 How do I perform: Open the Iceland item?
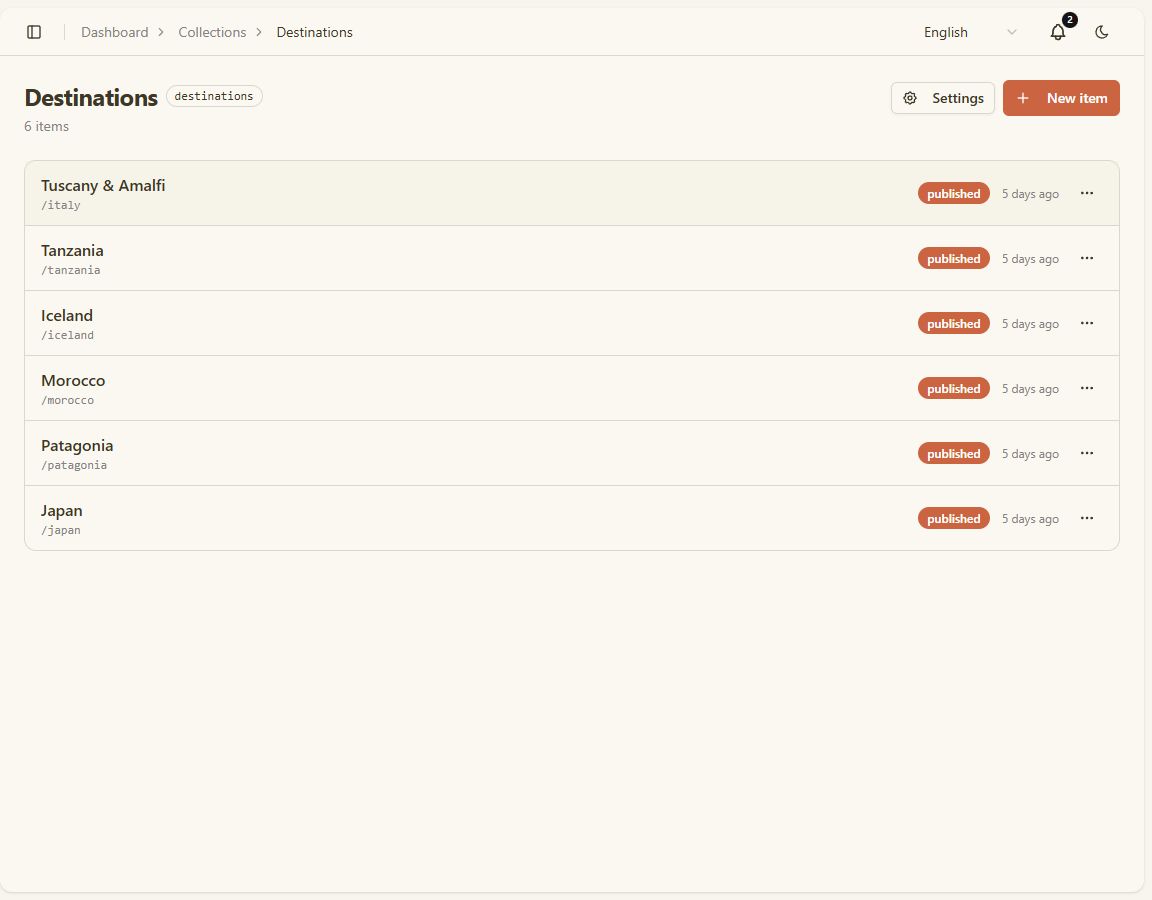click(572, 323)
